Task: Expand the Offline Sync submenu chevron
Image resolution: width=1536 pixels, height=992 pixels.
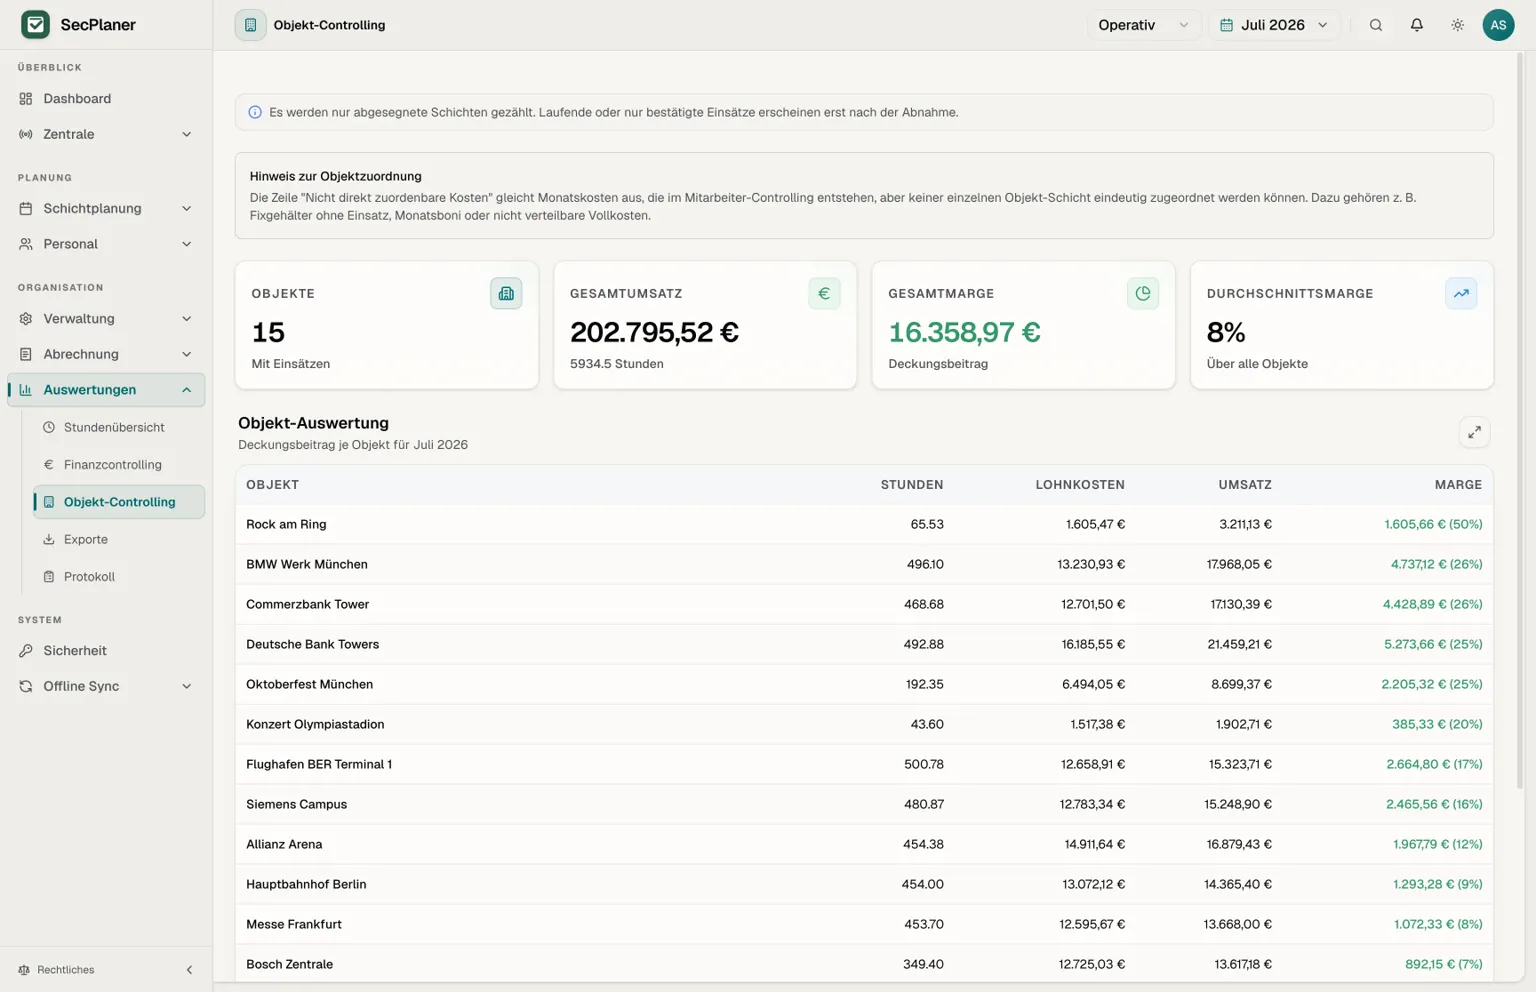Action: pos(186,686)
